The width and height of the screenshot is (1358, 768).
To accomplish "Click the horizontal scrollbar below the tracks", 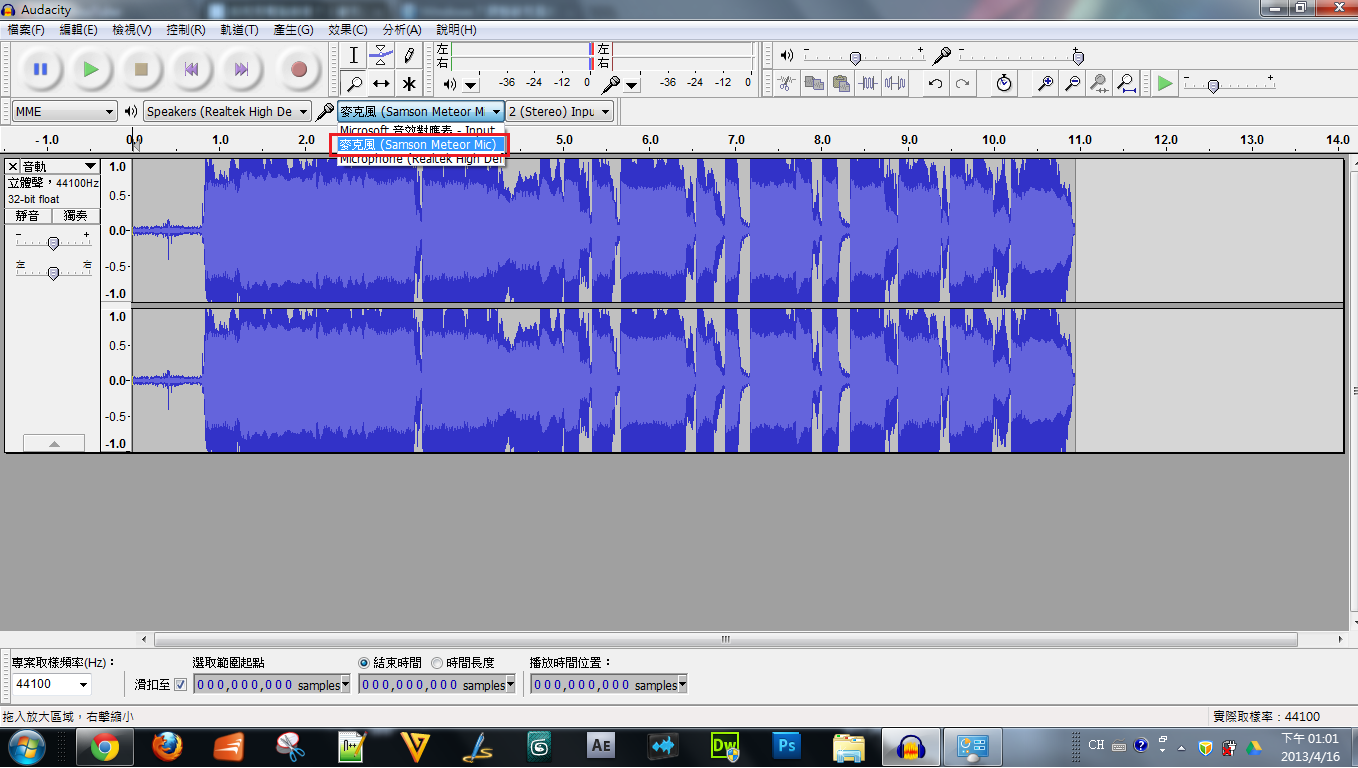I will point(725,640).
